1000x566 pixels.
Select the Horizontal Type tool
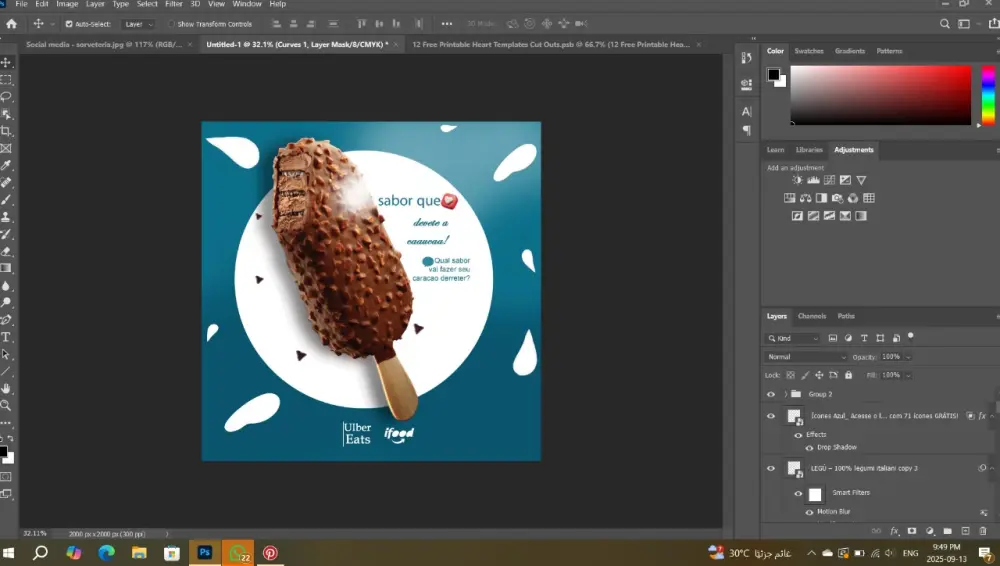(6, 337)
